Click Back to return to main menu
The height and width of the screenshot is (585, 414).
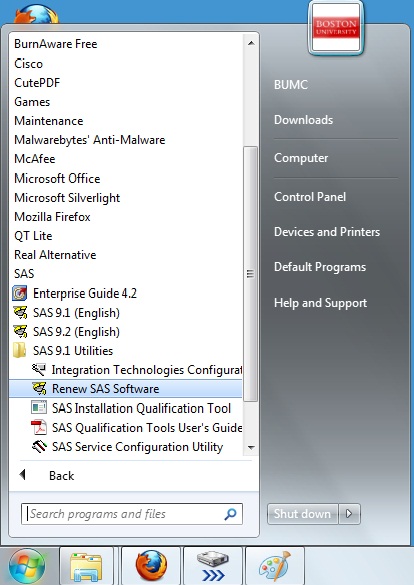coord(62,475)
